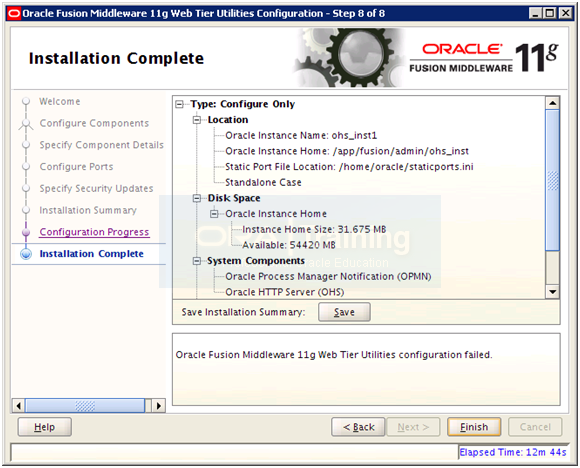Select Available: 54420 MB row
This screenshot has width=580, height=468.
(x=289, y=245)
